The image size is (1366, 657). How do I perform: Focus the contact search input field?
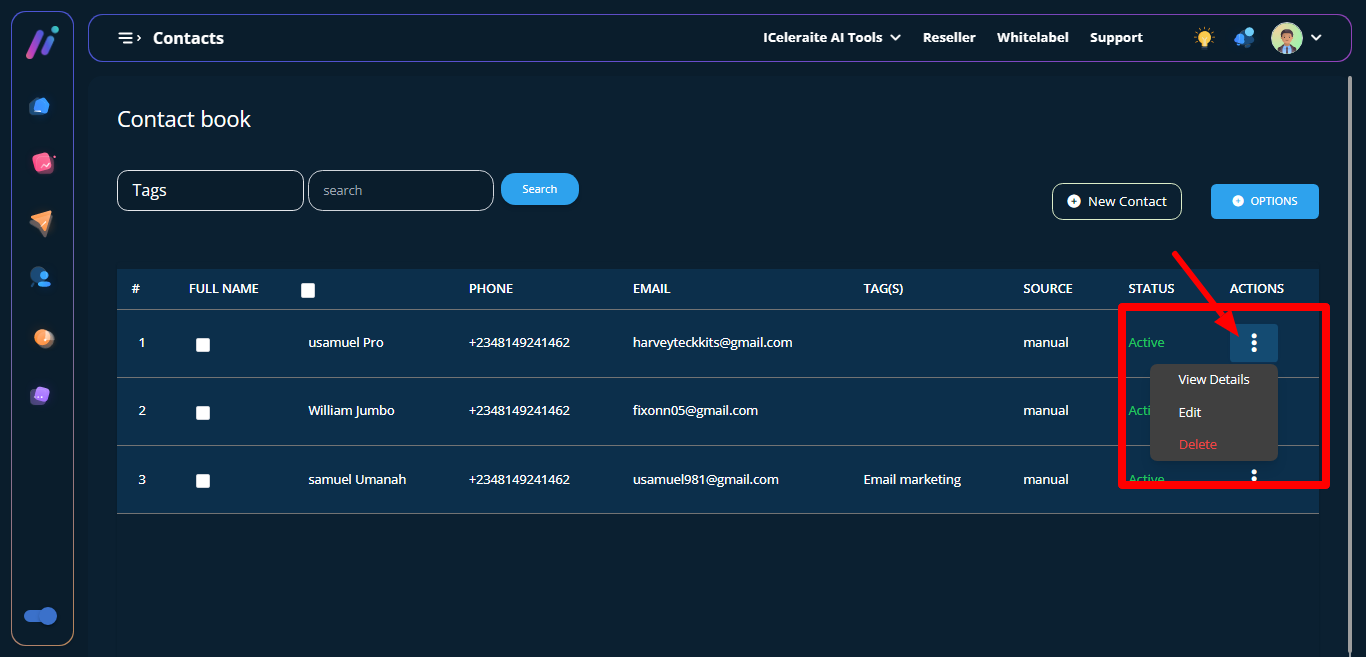(400, 190)
